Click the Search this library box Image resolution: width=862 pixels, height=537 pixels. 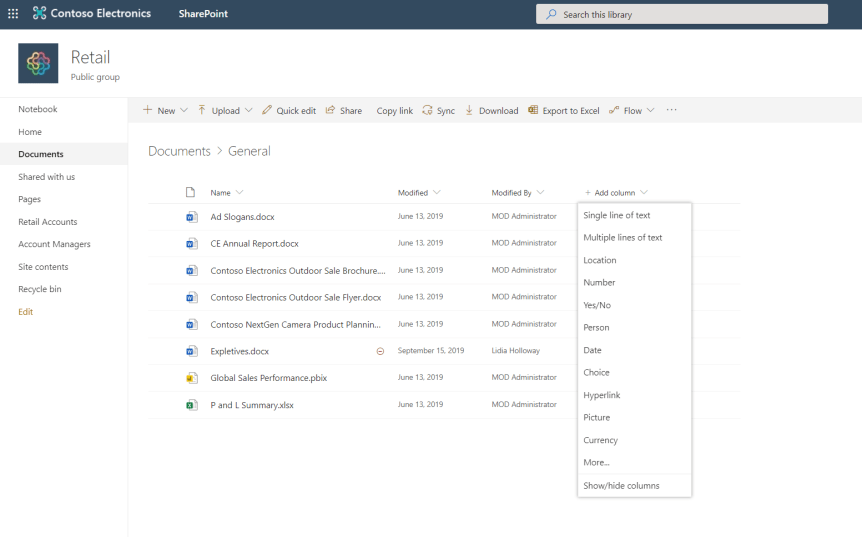[x=682, y=14]
